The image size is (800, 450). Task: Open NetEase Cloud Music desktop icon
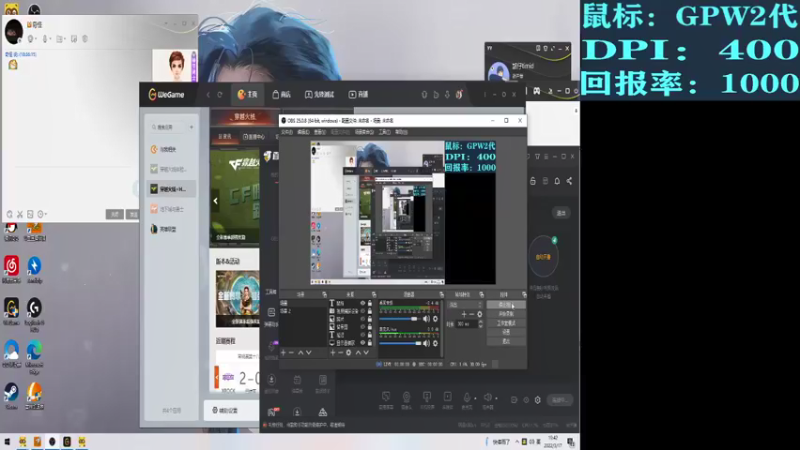pyautogui.click(x=11, y=269)
